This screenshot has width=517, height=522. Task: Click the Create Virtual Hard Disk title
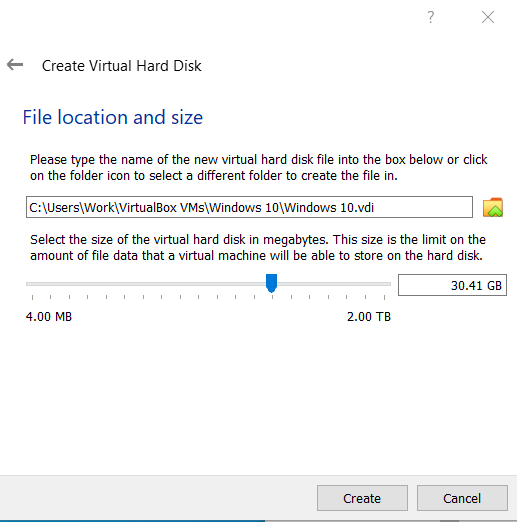[122, 66]
